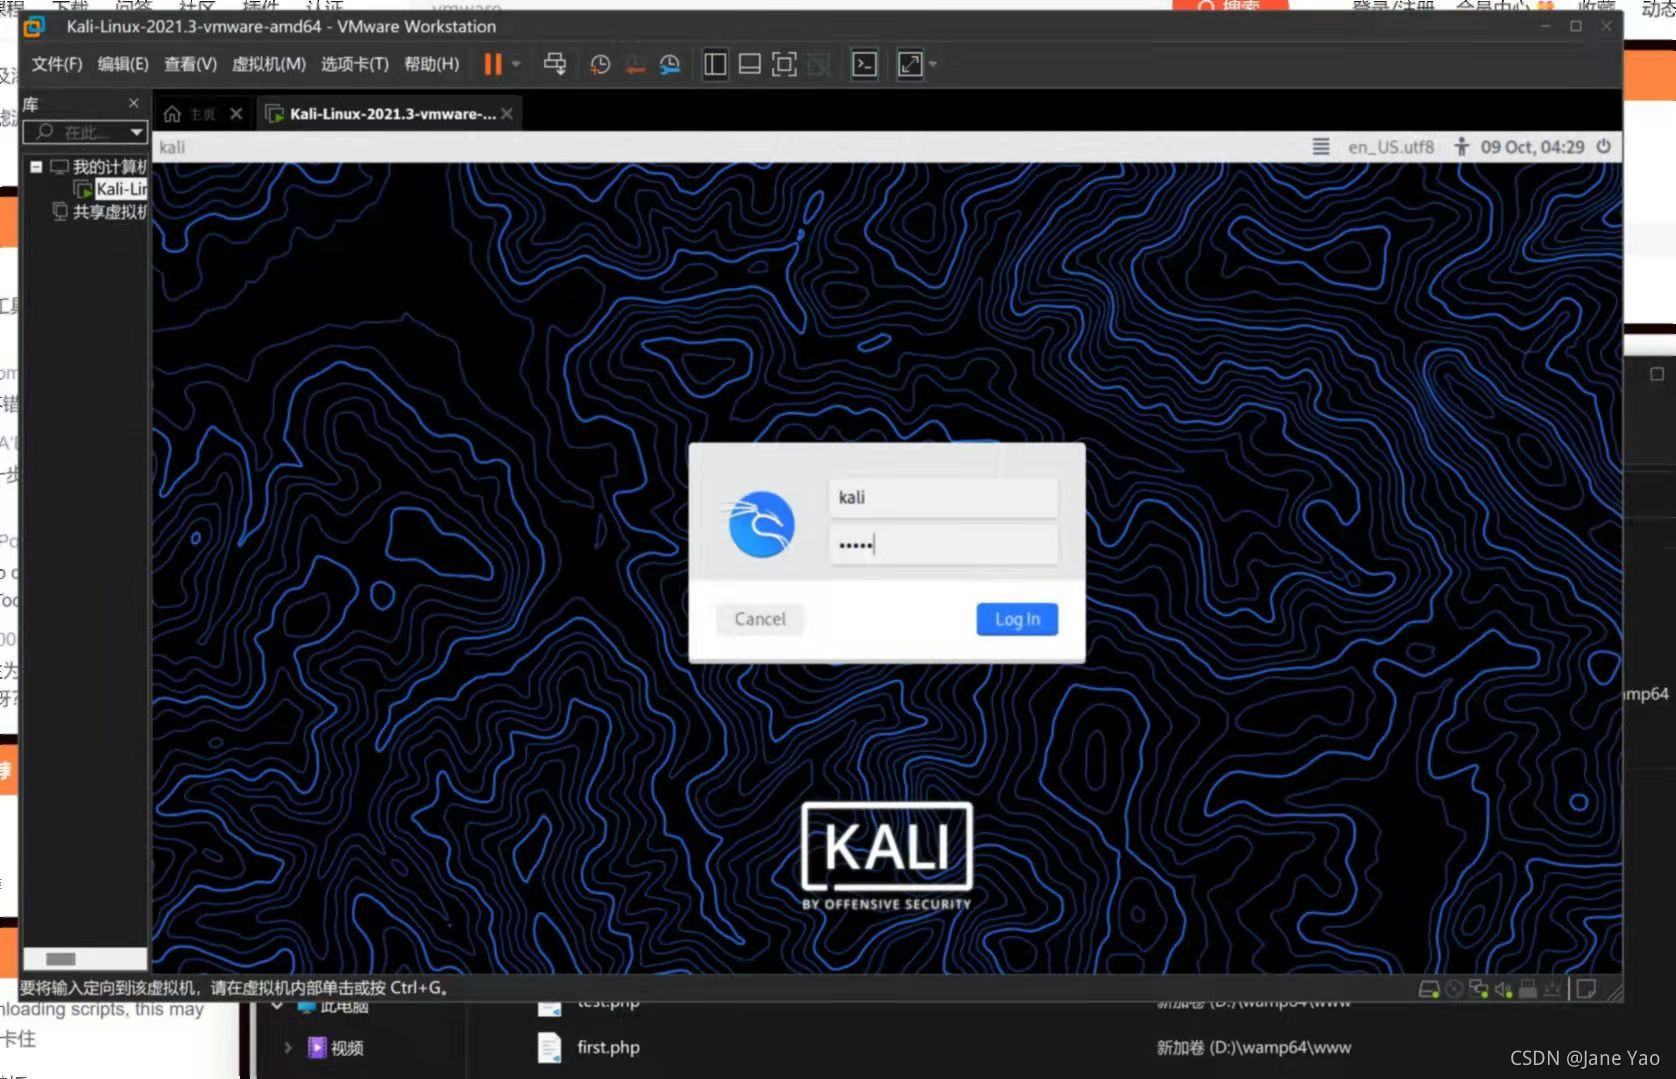
Task: Open the VMware console view icon
Action: [x=864, y=65]
